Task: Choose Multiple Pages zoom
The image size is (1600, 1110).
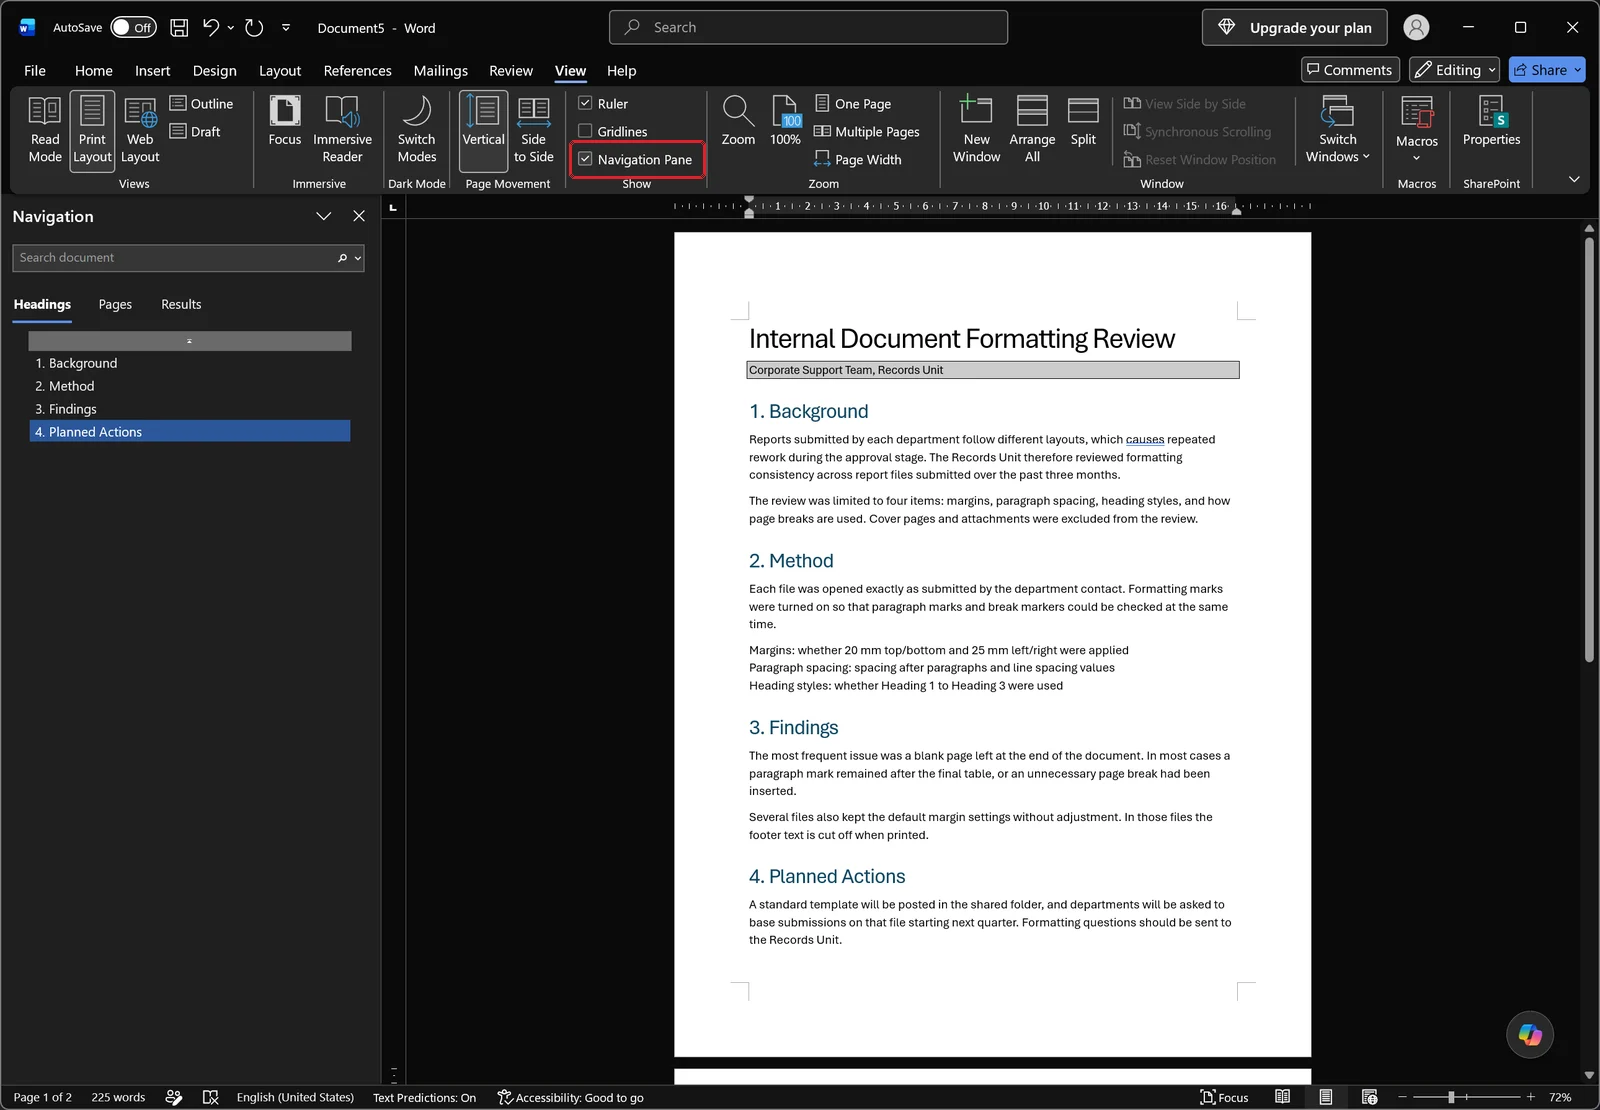Action: [867, 131]
